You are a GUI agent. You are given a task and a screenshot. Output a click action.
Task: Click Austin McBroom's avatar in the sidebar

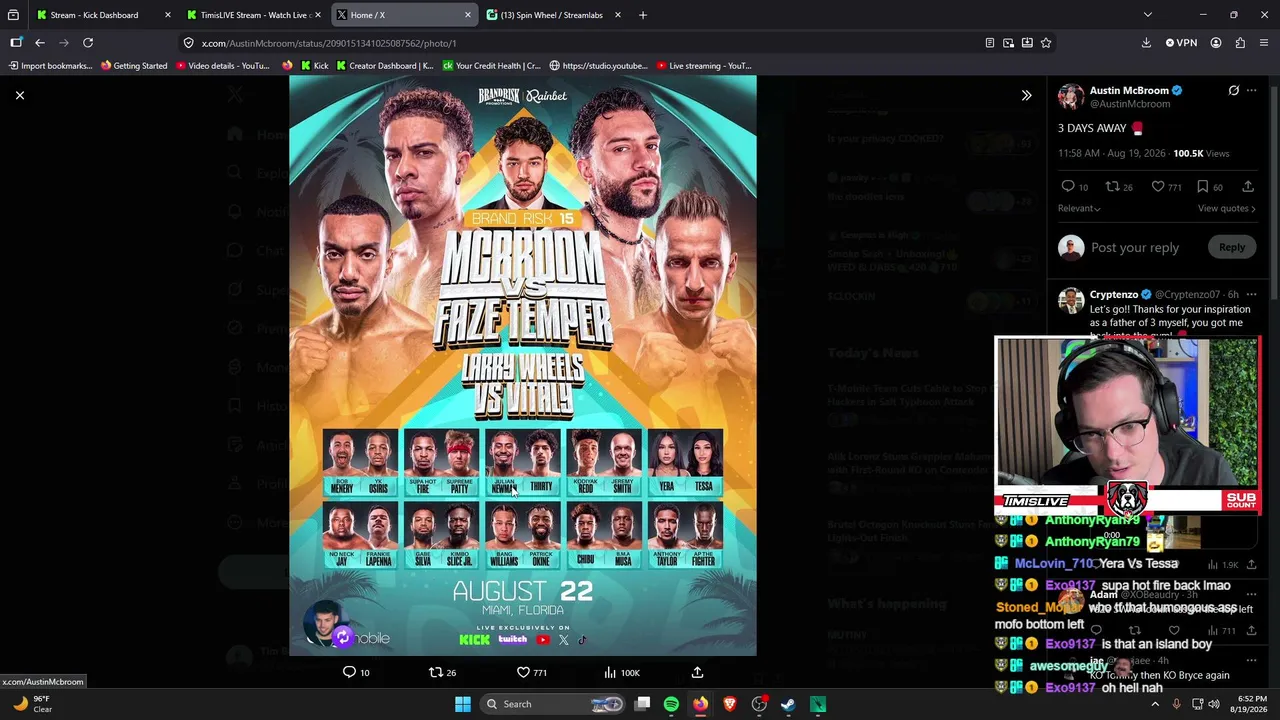click(x=1071, y=96)
